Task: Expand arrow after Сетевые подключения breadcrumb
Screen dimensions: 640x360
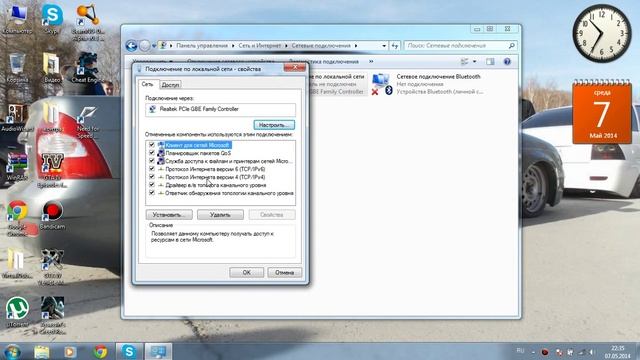Action: pos(356,46)
